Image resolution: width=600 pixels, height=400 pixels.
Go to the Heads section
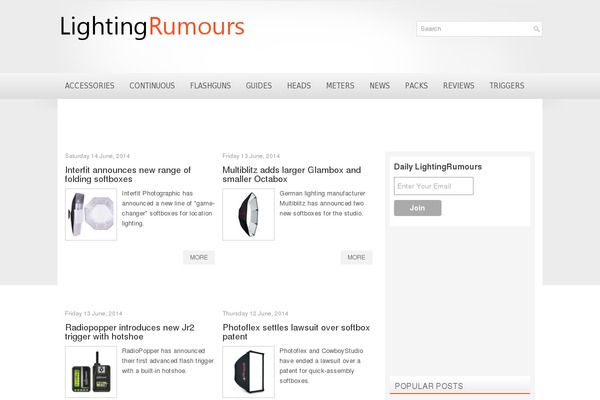(x=299, y=86)
